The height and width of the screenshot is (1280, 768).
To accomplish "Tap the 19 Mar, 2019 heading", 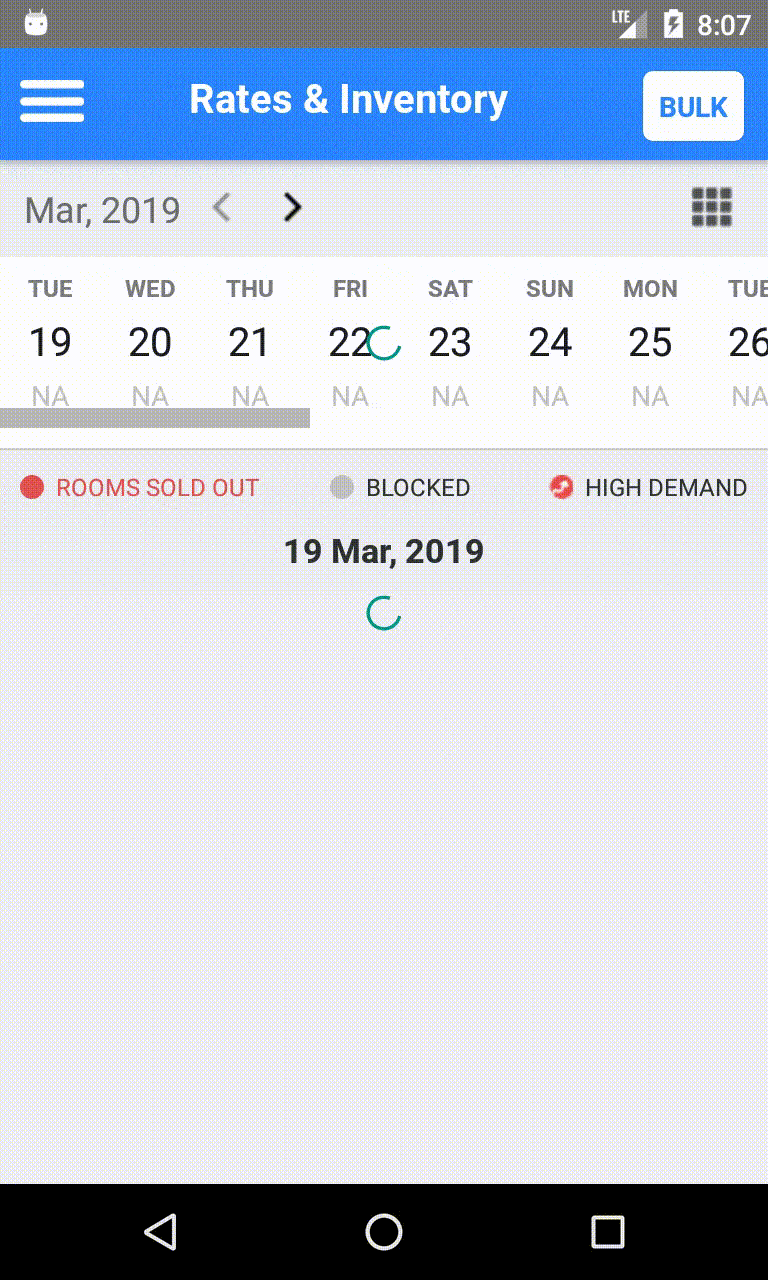I will (384, 551).
